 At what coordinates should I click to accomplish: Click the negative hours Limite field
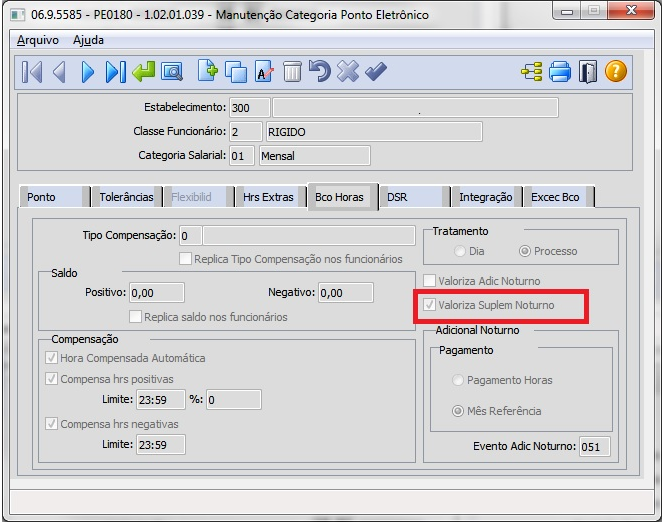161,444
